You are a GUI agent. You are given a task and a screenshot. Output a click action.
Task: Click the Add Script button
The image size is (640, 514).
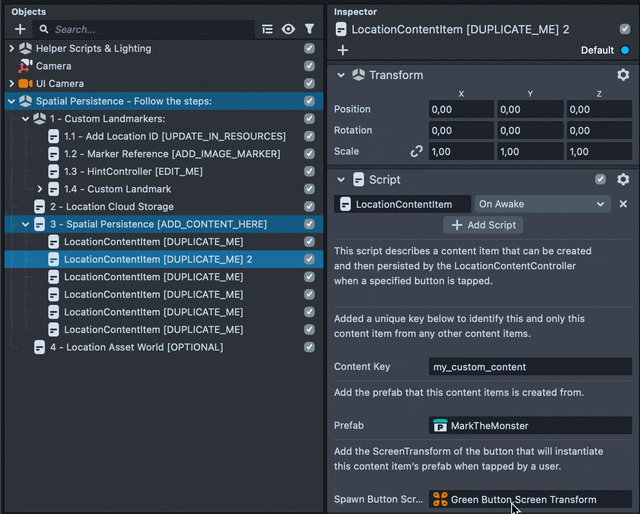pos(483,225)
